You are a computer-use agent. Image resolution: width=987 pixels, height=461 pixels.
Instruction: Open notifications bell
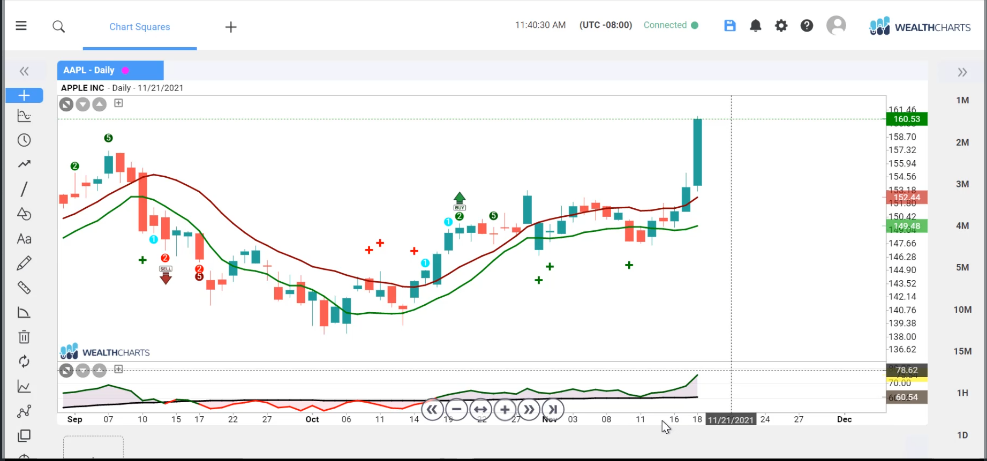point(755,25)
